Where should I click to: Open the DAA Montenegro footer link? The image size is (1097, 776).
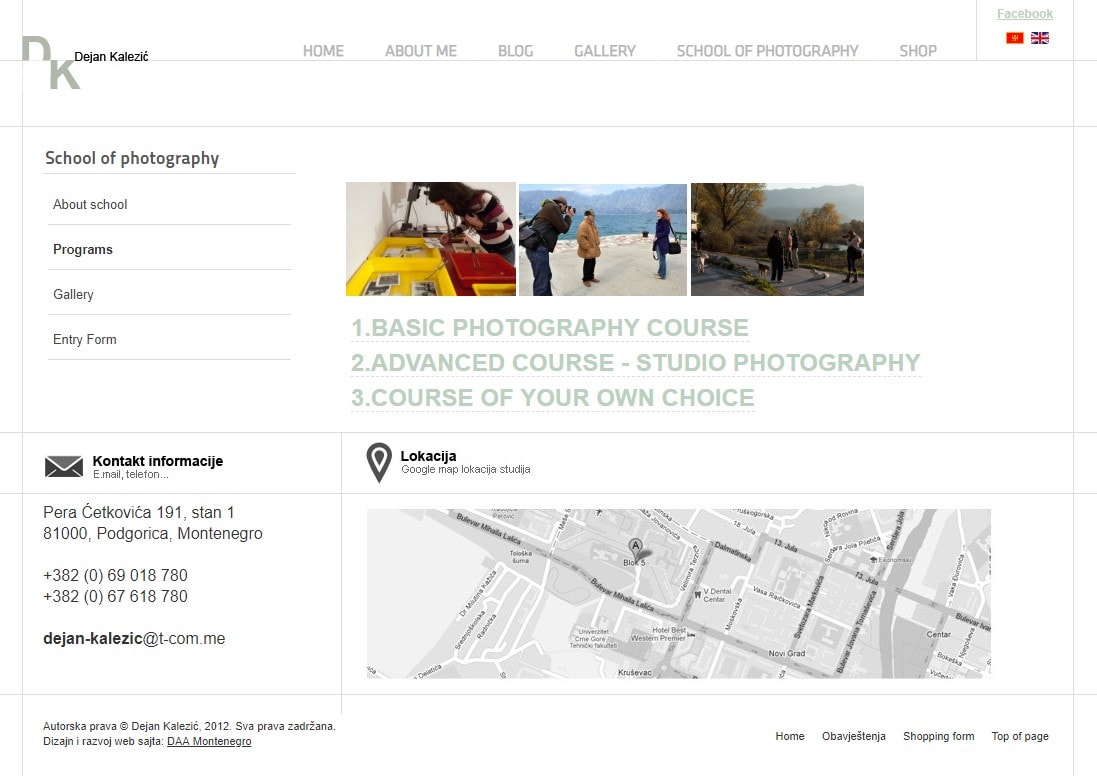(x=209, y=742)
